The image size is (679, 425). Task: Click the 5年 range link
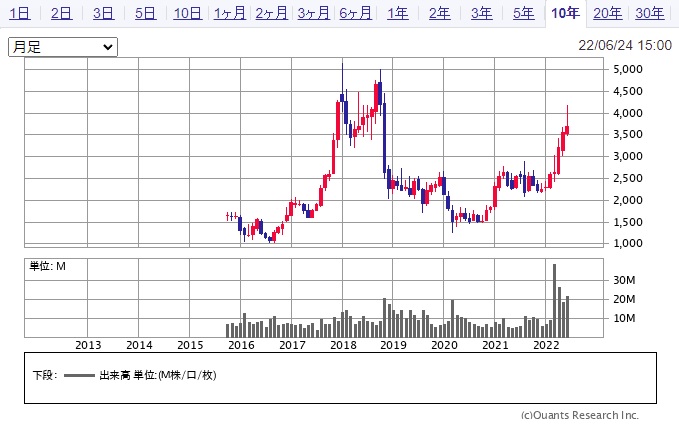pyautogui.click(x=524, y=13)
